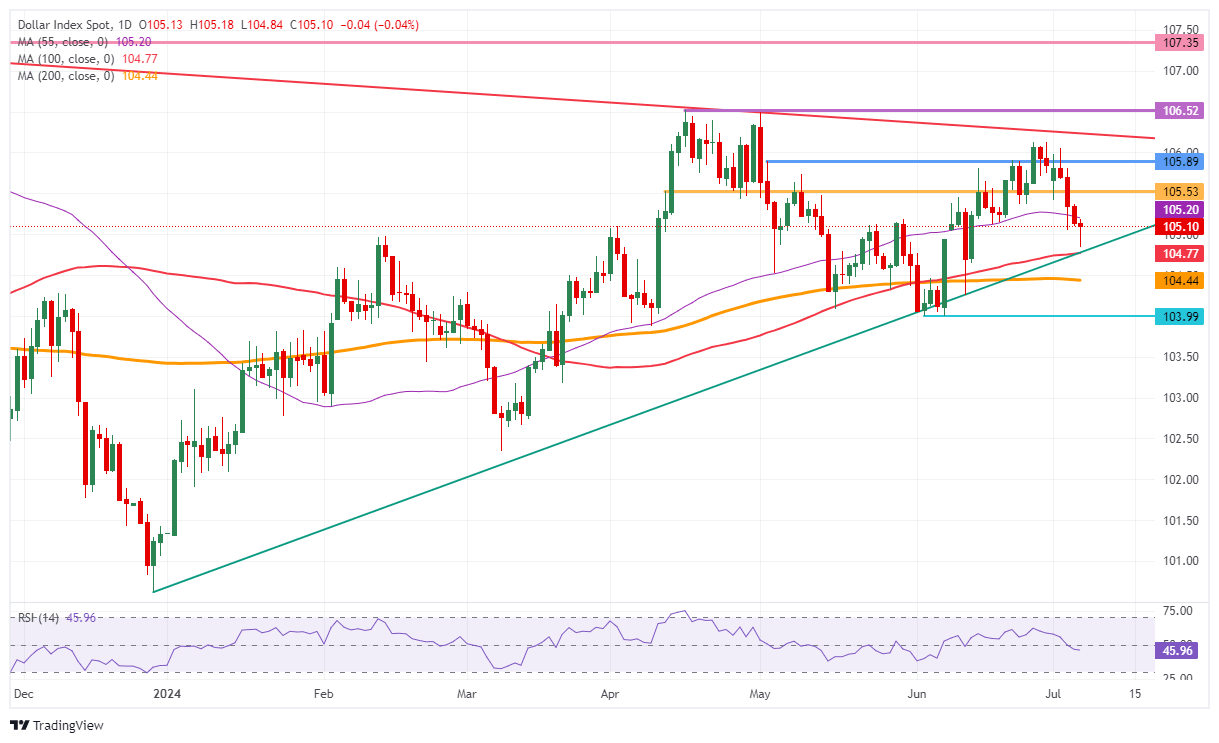This screenshot has width=1219, height=743.
Task: Click the Apr label on the time axis
Action: coord(608,692)
